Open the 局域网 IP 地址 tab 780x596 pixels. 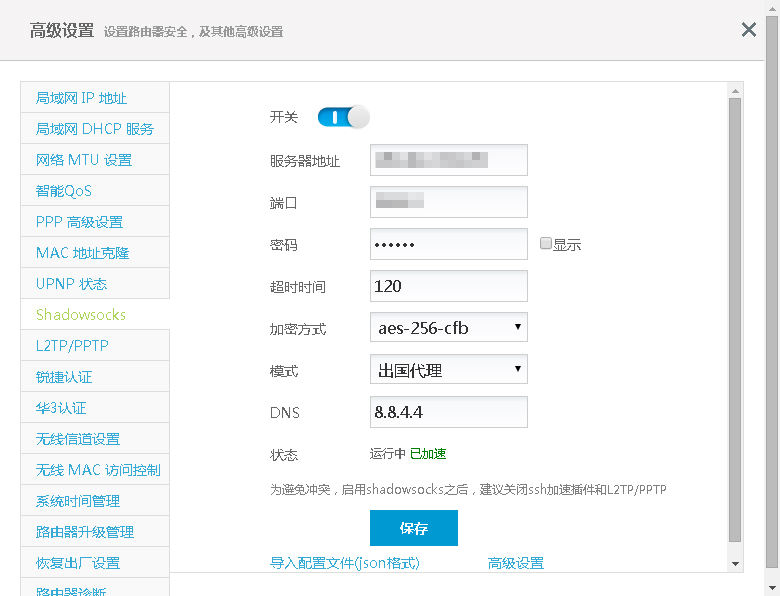point(95,98)
